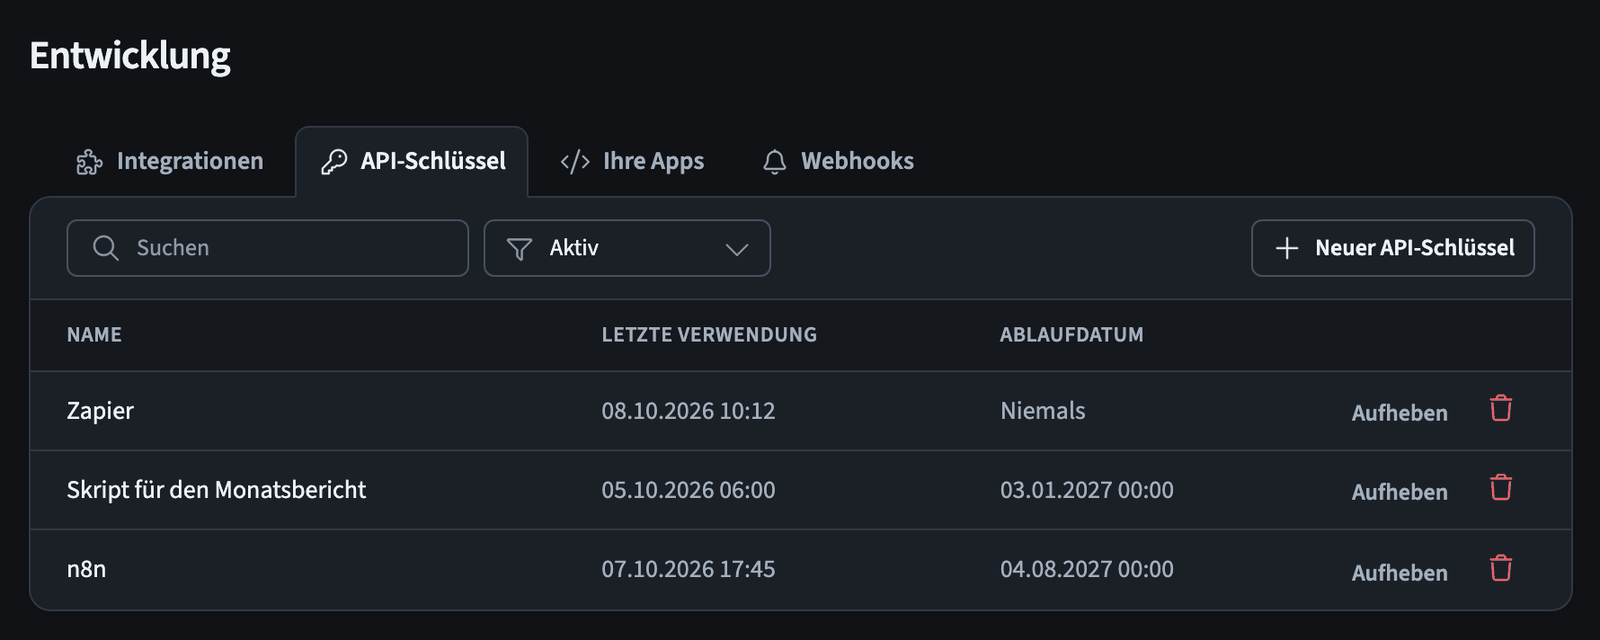1600x640 pixels.
Task: Click the trash icon in n8n row
Action: (1501, 568)
